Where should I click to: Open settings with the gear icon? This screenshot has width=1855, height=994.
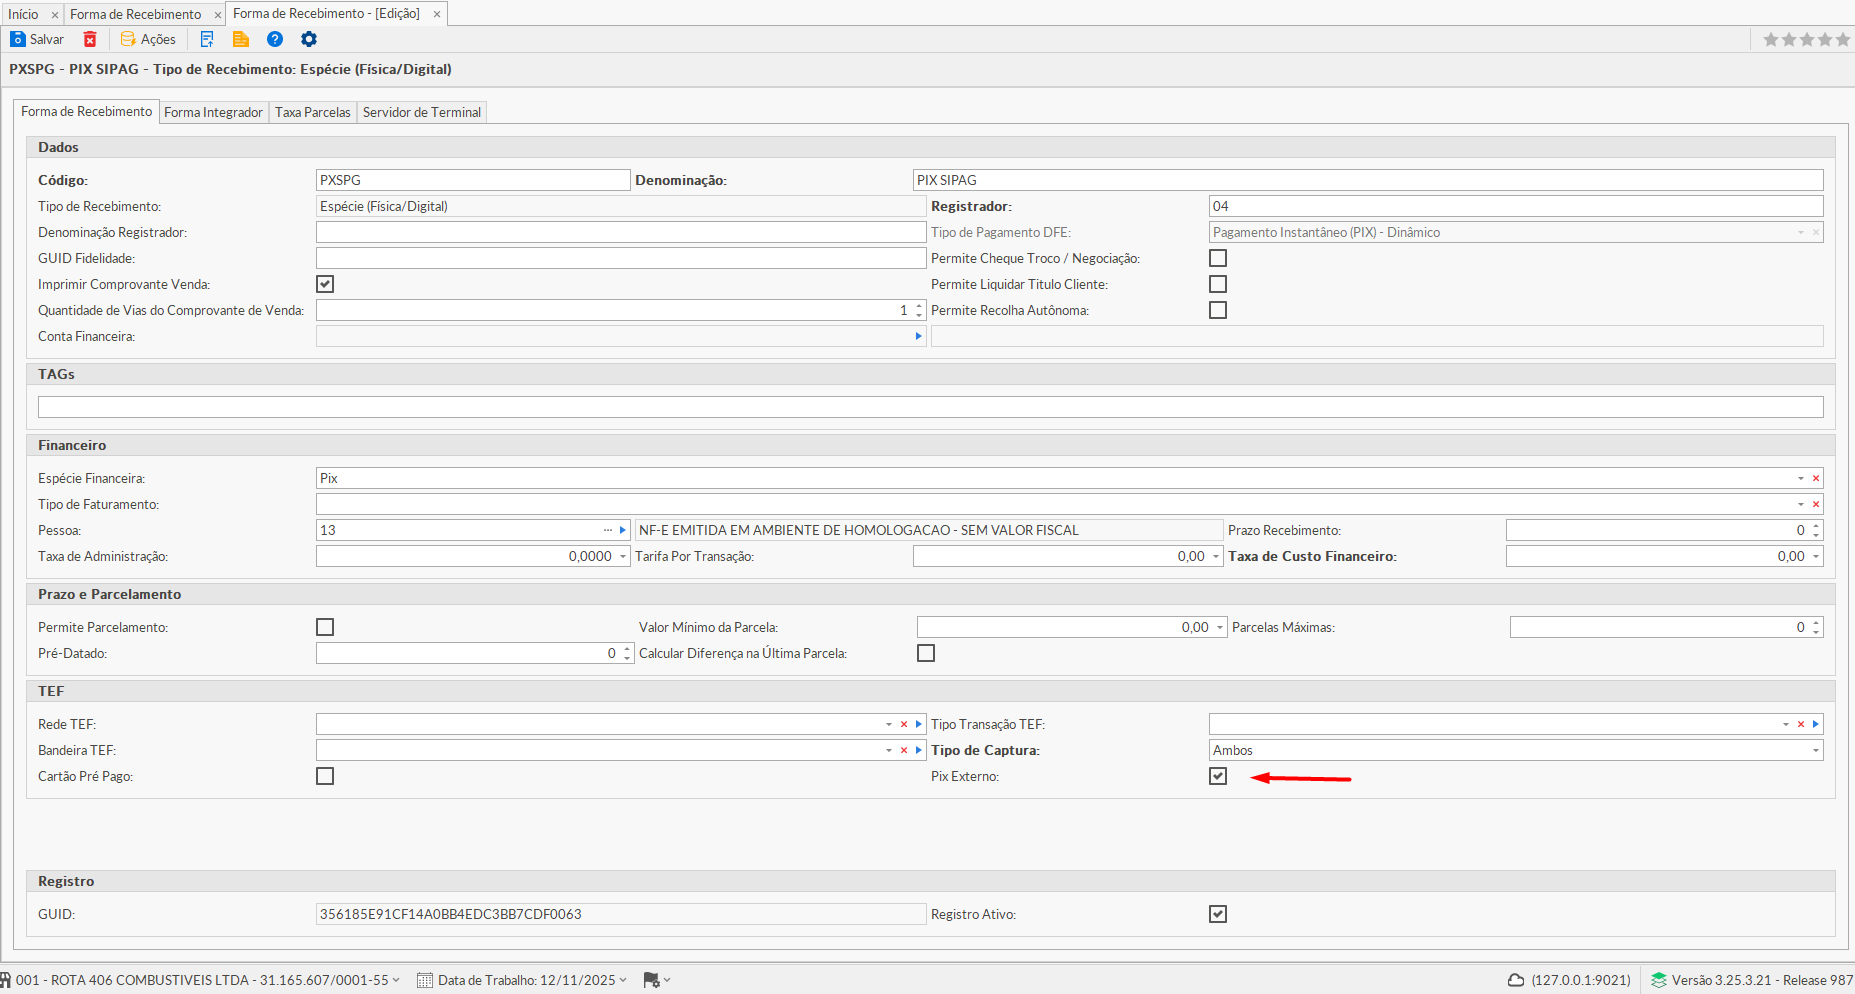pyautogui.click(x=309, y=39)
